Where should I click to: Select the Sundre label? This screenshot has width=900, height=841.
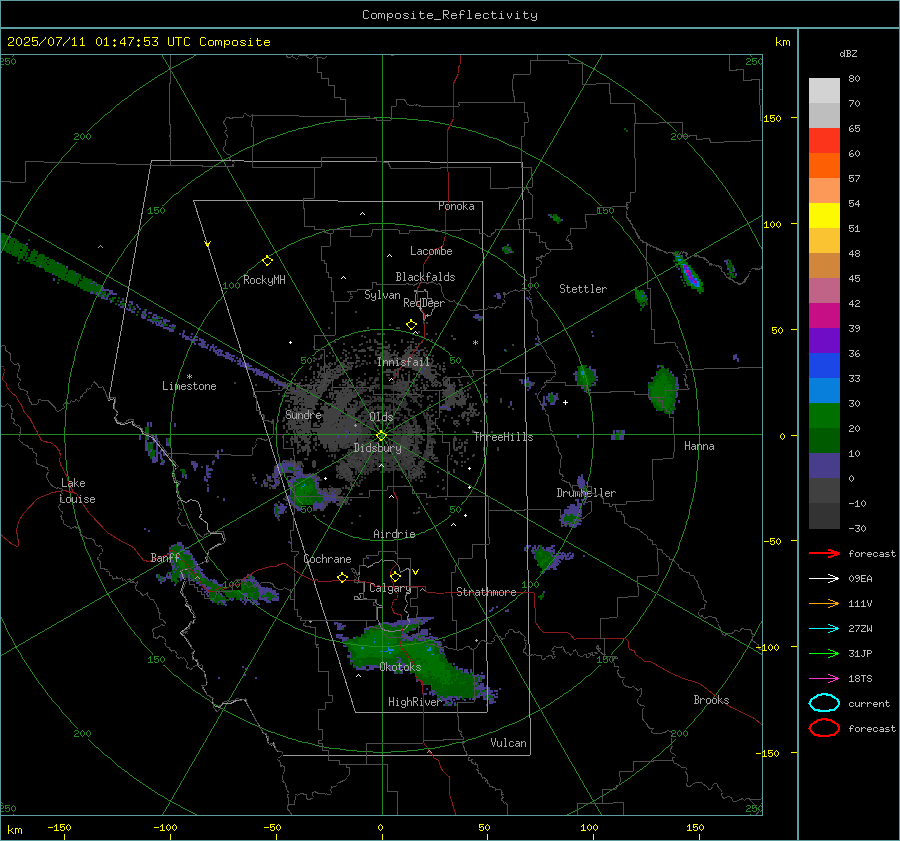click(x=303, y=414)
